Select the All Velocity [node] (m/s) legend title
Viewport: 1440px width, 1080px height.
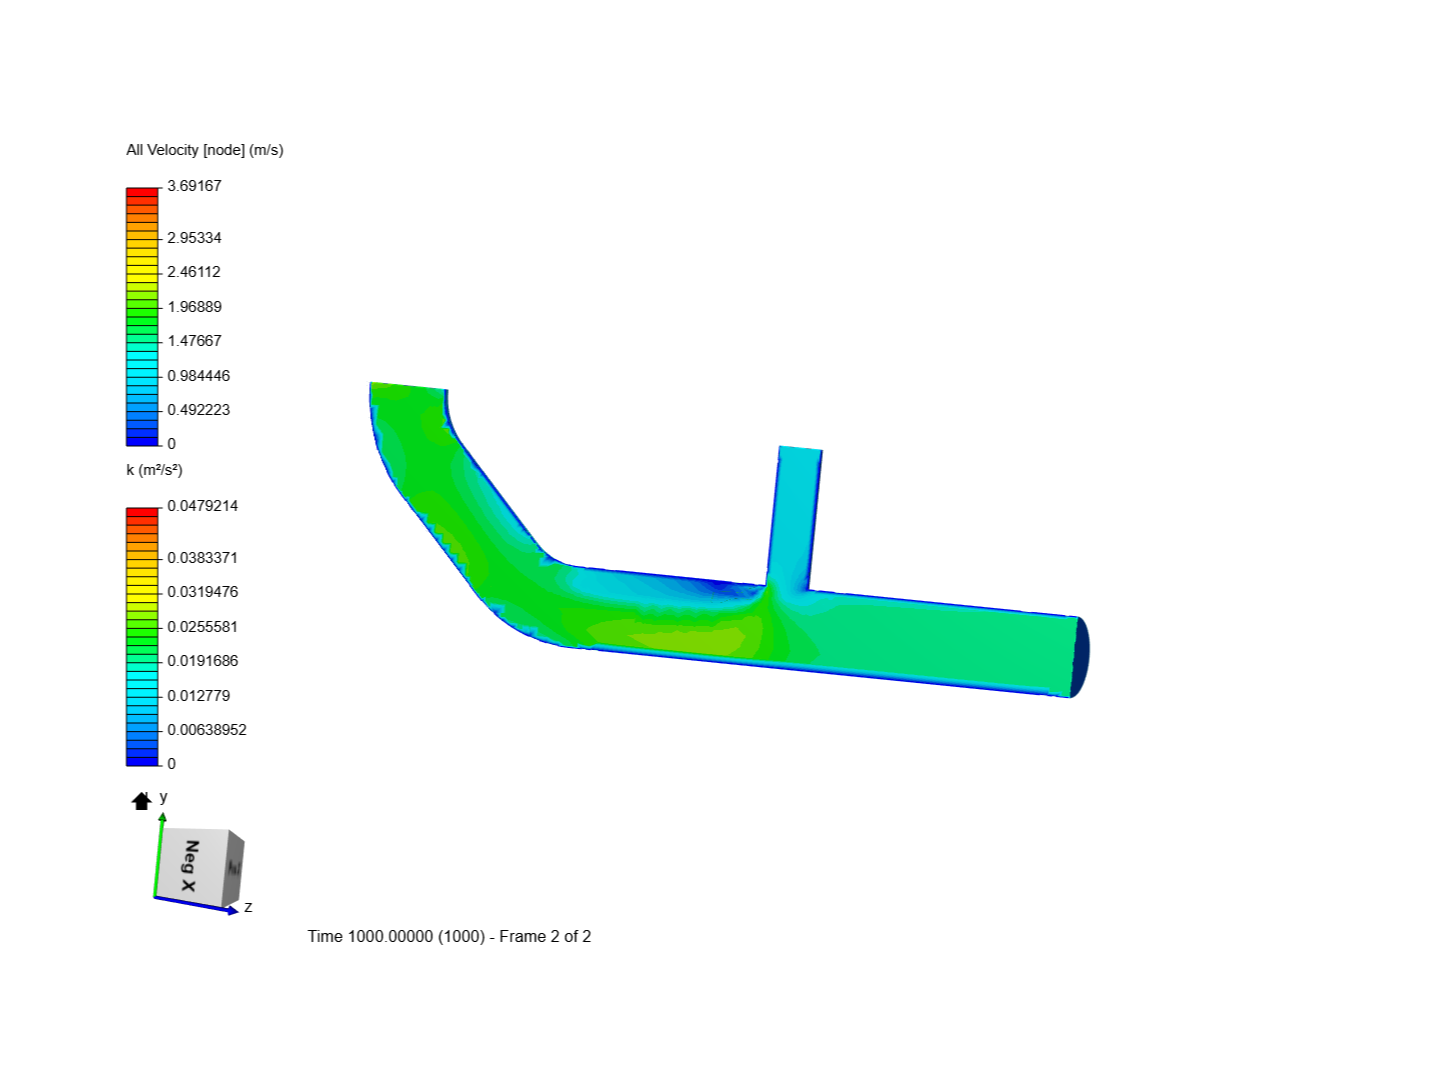click(x=205, y=150)
